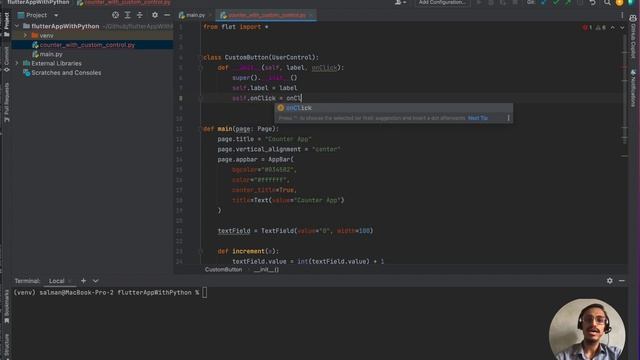This screenshot has height=360, width=640.
Task: Click 'page.appbar = AppBar(' line
Action: tap(256, 160)
